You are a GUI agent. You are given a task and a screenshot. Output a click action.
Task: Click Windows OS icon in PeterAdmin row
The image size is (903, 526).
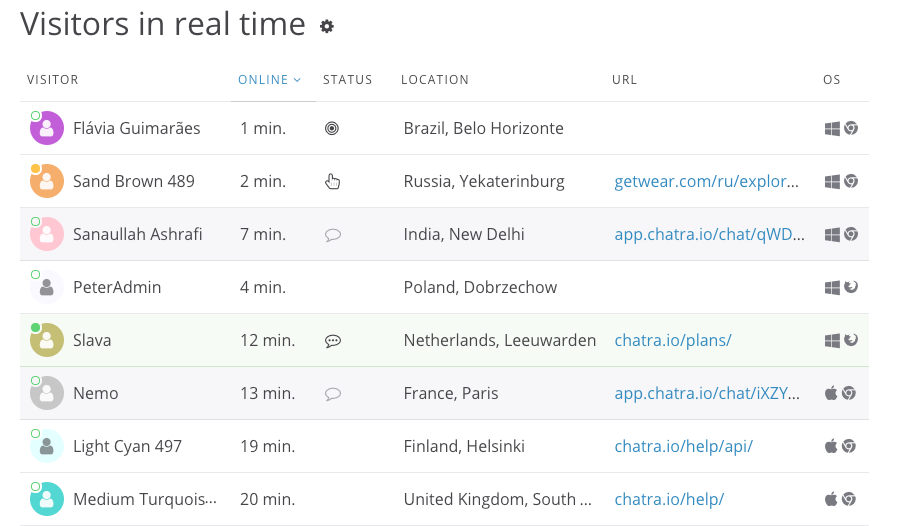pyautogui.click(x=831, y=288)
